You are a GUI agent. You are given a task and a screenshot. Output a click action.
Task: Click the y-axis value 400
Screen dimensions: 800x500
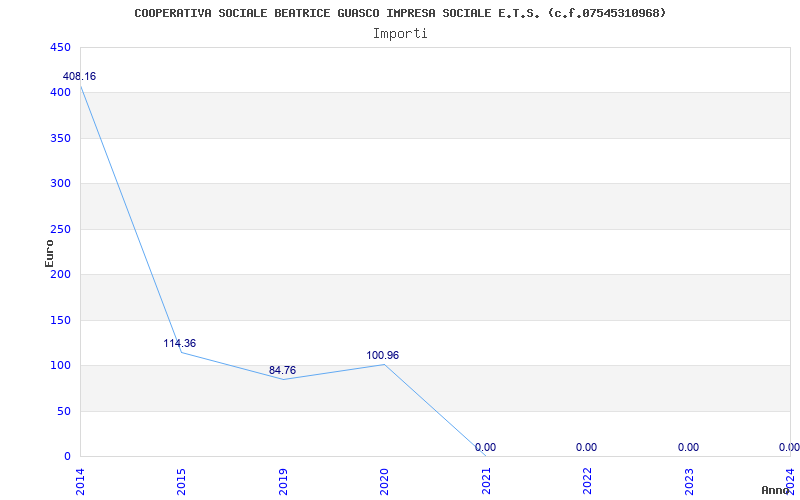(60, 93)
